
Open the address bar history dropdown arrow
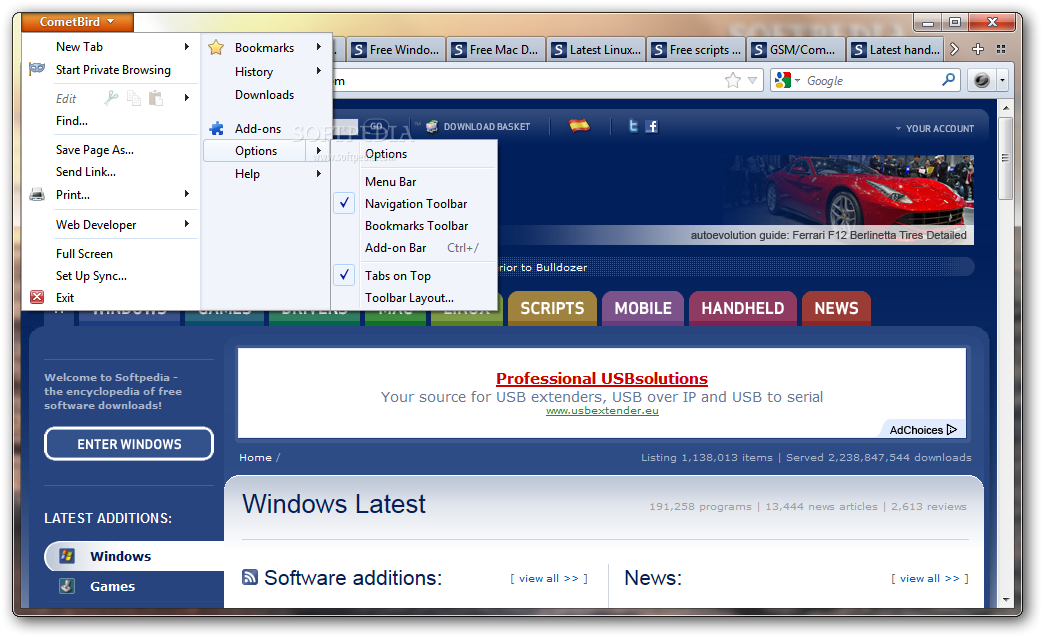pos(752,80)
